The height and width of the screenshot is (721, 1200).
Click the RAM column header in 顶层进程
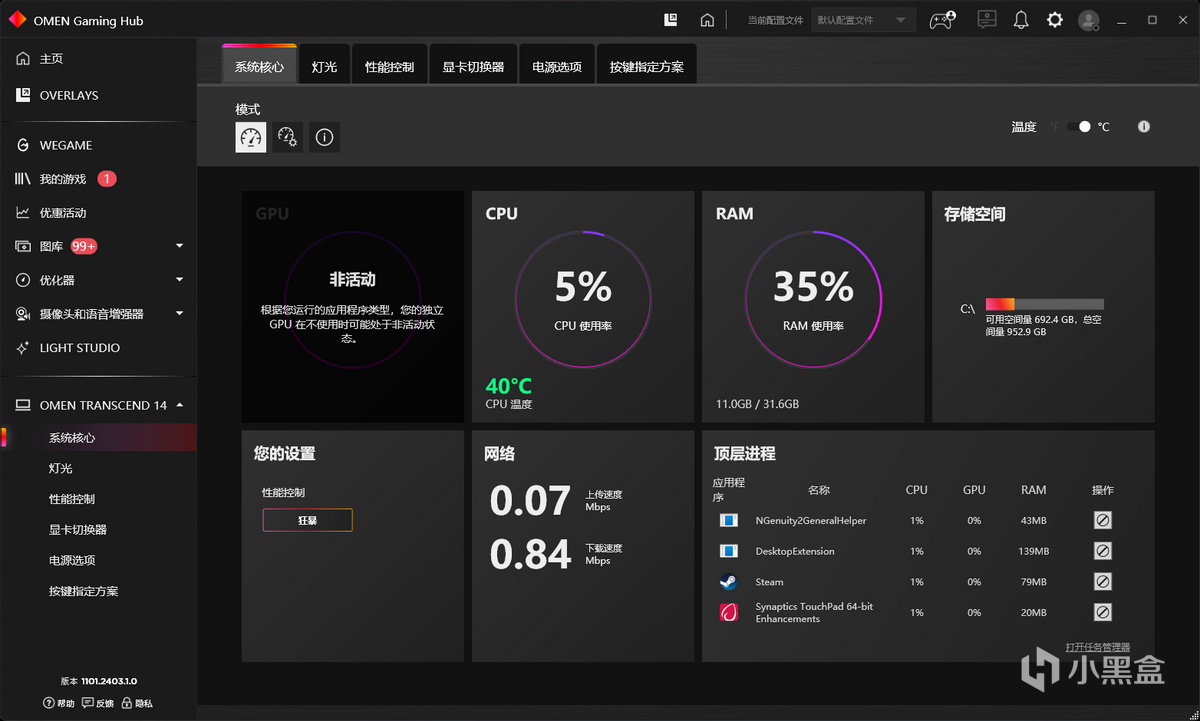[1034, 490]
